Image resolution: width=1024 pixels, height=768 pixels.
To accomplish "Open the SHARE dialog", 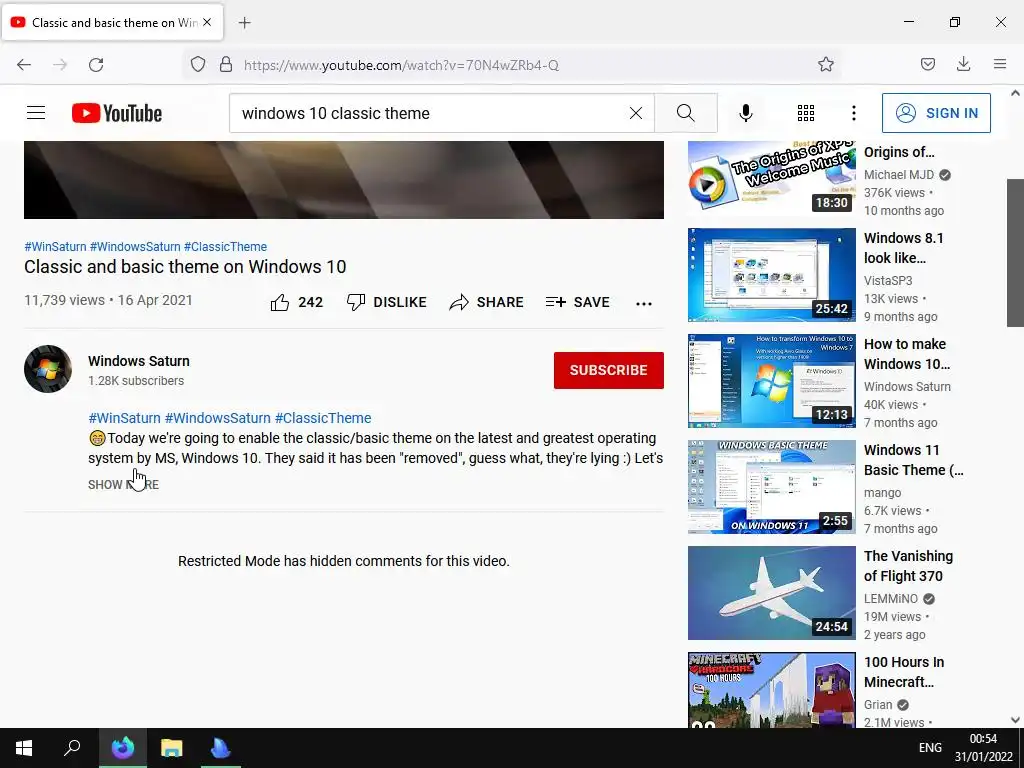I will tap(487, 302).
